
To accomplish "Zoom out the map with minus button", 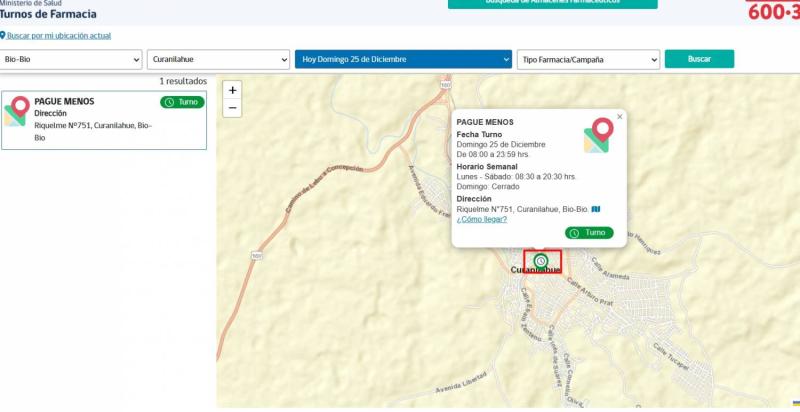I will click(233, 107).
